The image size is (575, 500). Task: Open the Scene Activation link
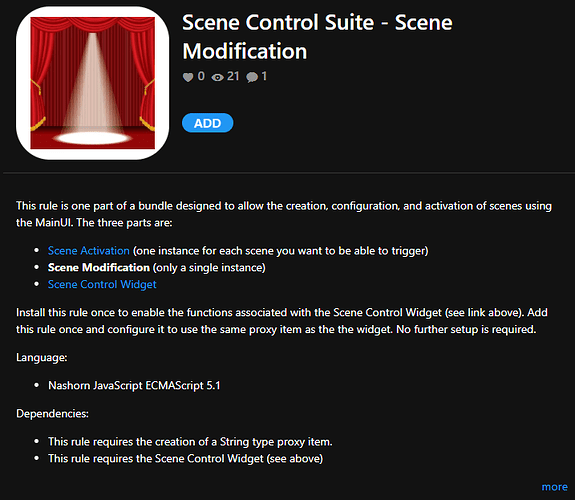[89, 251]
